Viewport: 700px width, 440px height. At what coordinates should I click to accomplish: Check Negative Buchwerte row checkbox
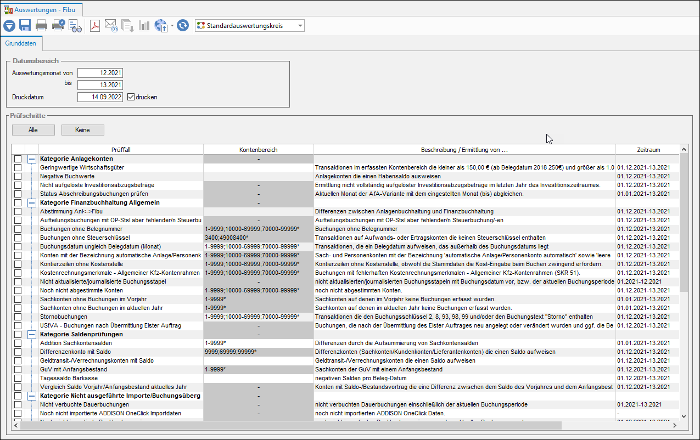coord(17,176)
